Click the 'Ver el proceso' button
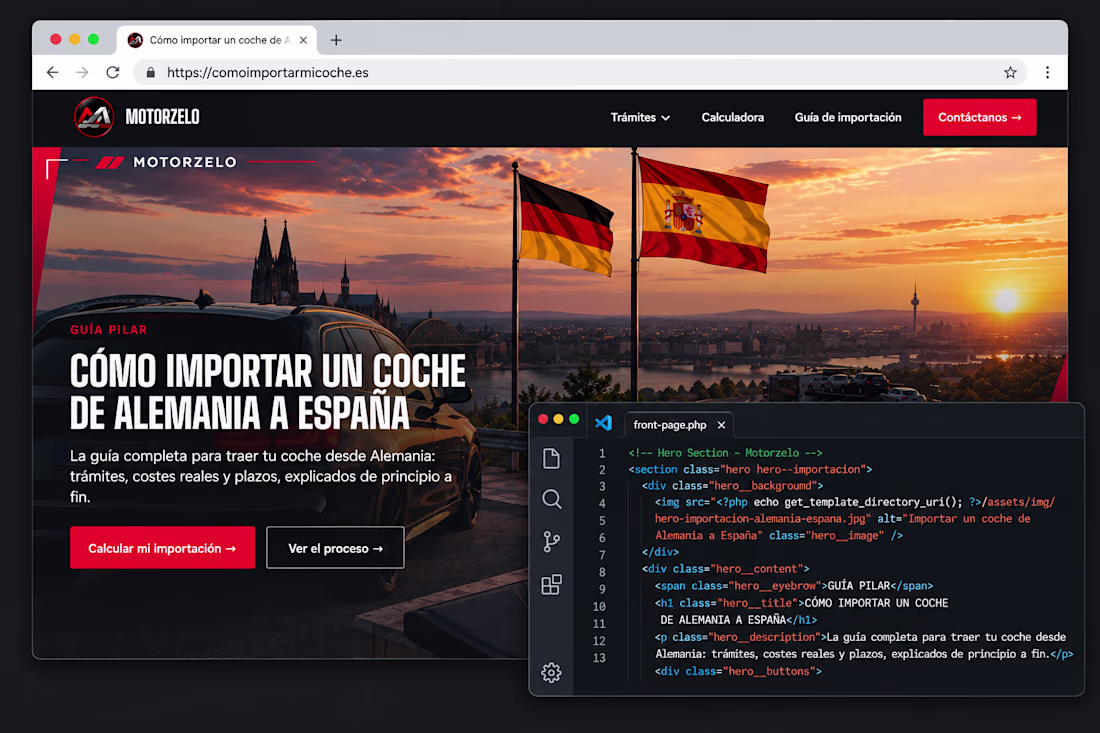This screenshot has width=1100, height=733. pos(335,548)
